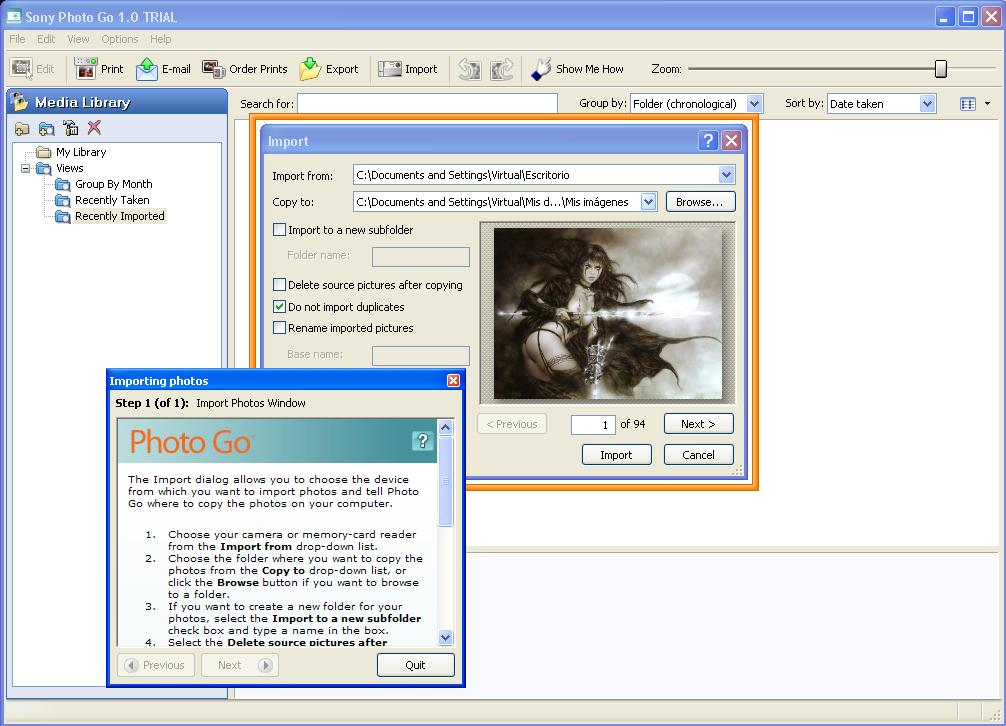
Task: Select the Views tree item
Action: click(69, 168)
